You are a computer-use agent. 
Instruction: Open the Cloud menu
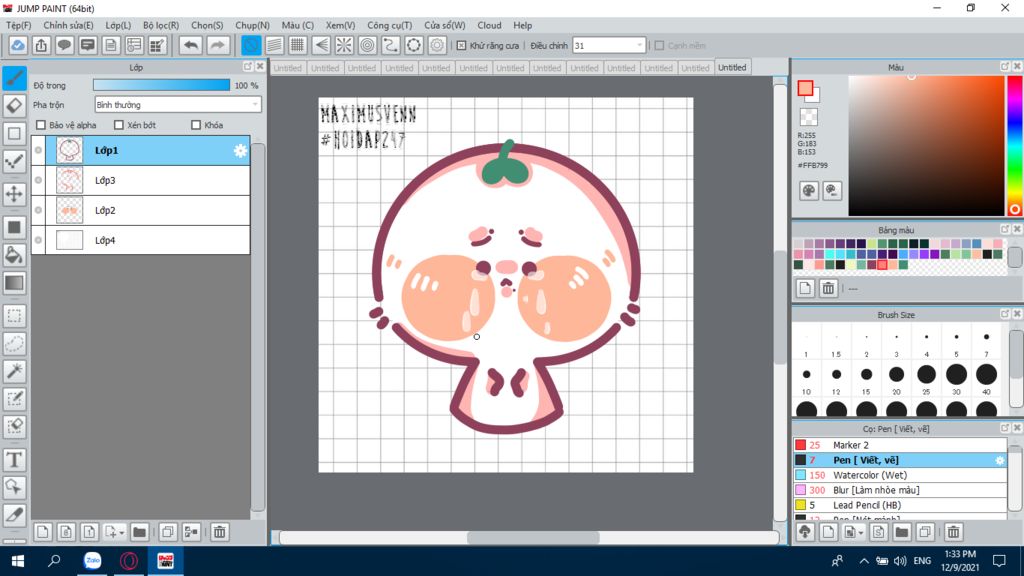(489, 25)
